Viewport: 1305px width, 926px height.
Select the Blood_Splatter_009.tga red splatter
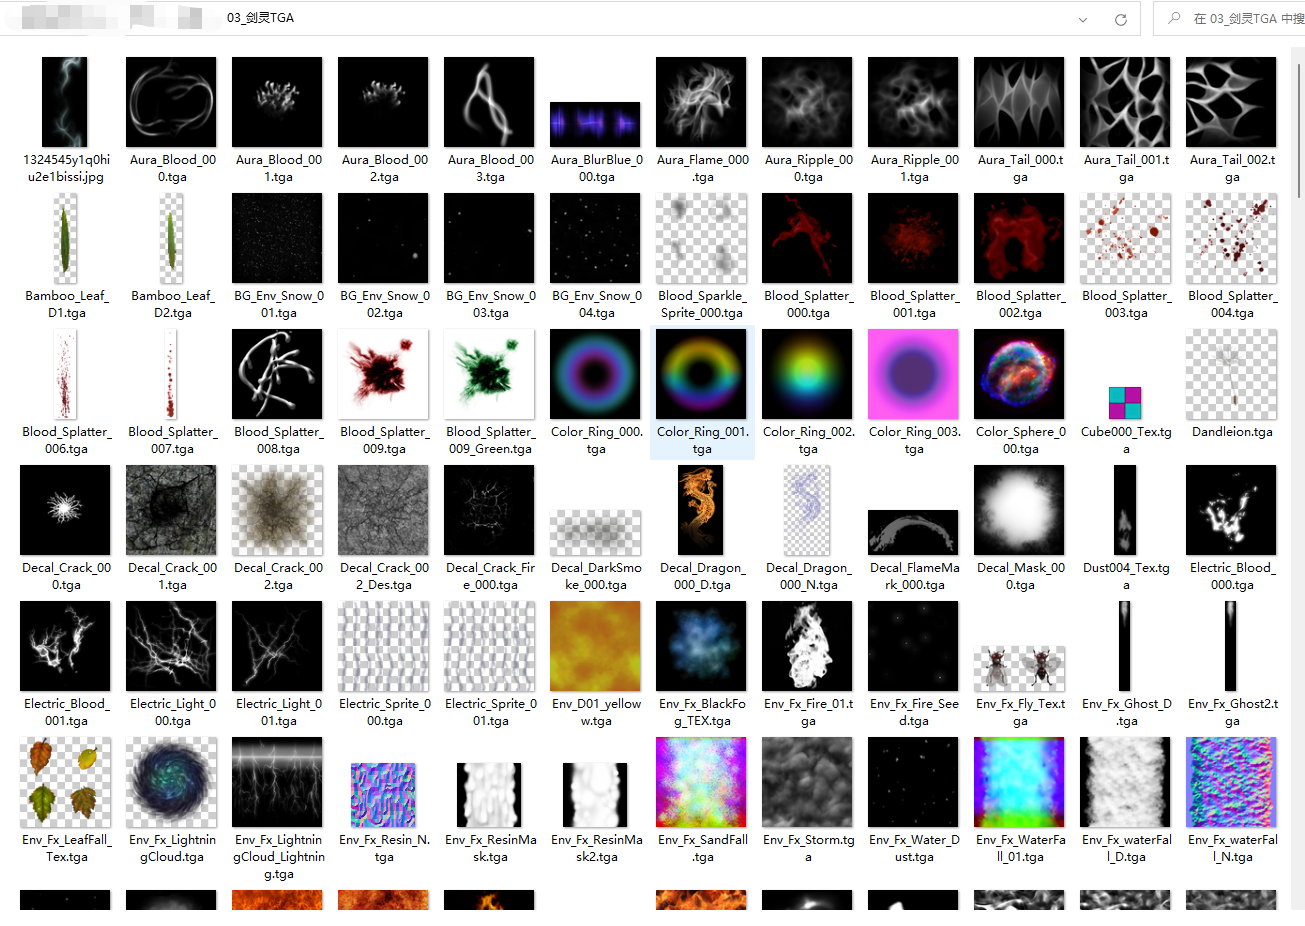(x=383, y=374)
